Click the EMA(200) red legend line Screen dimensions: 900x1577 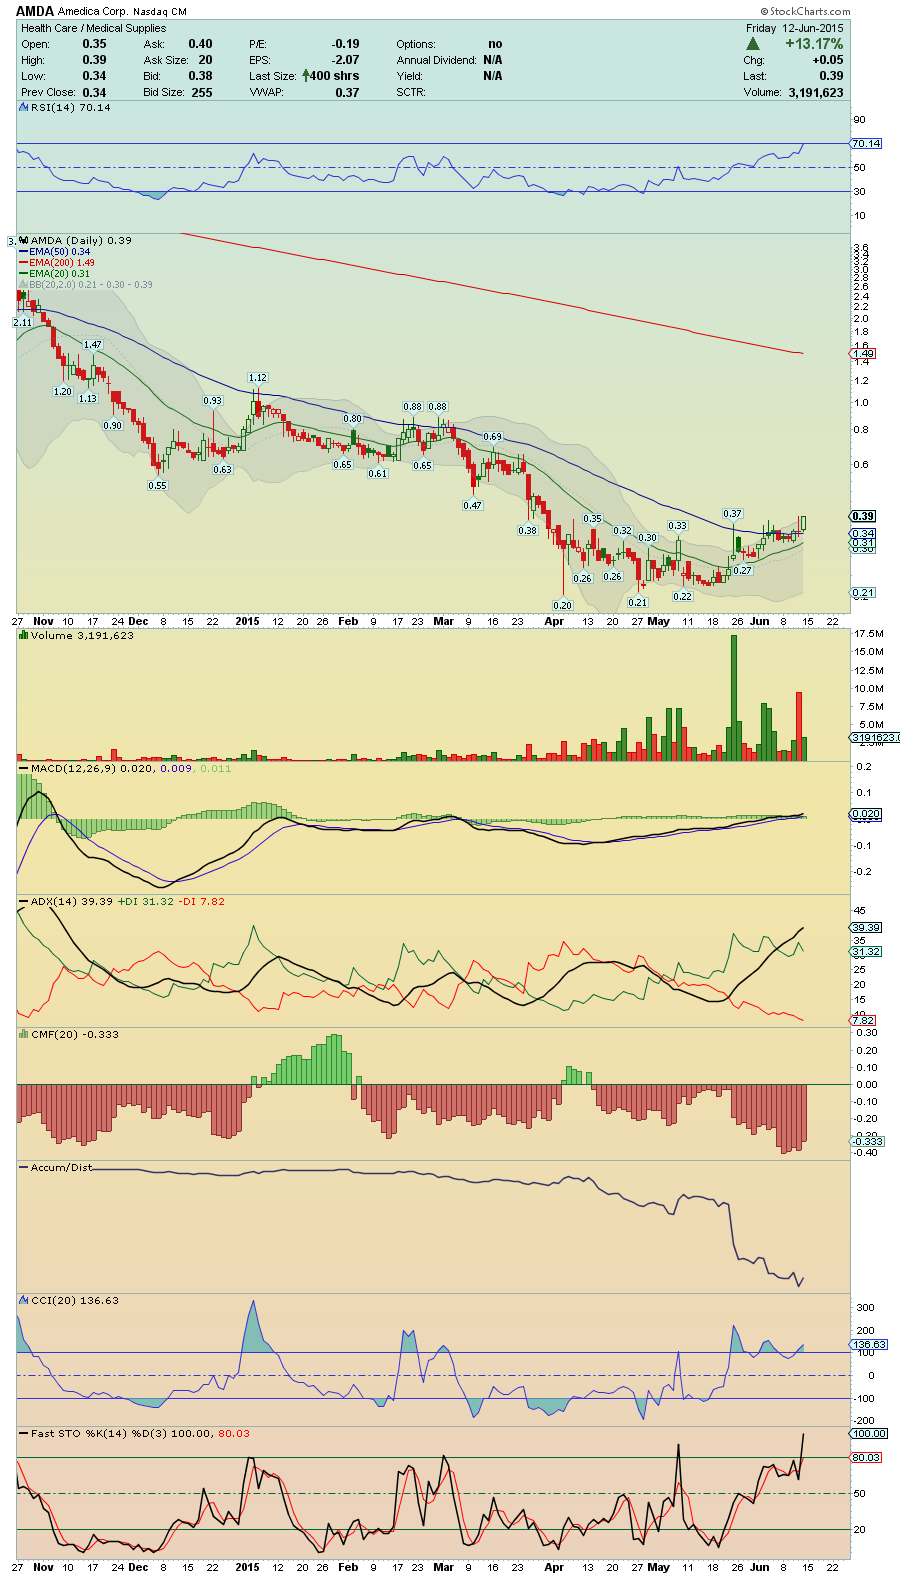click(x=24, y=263)
